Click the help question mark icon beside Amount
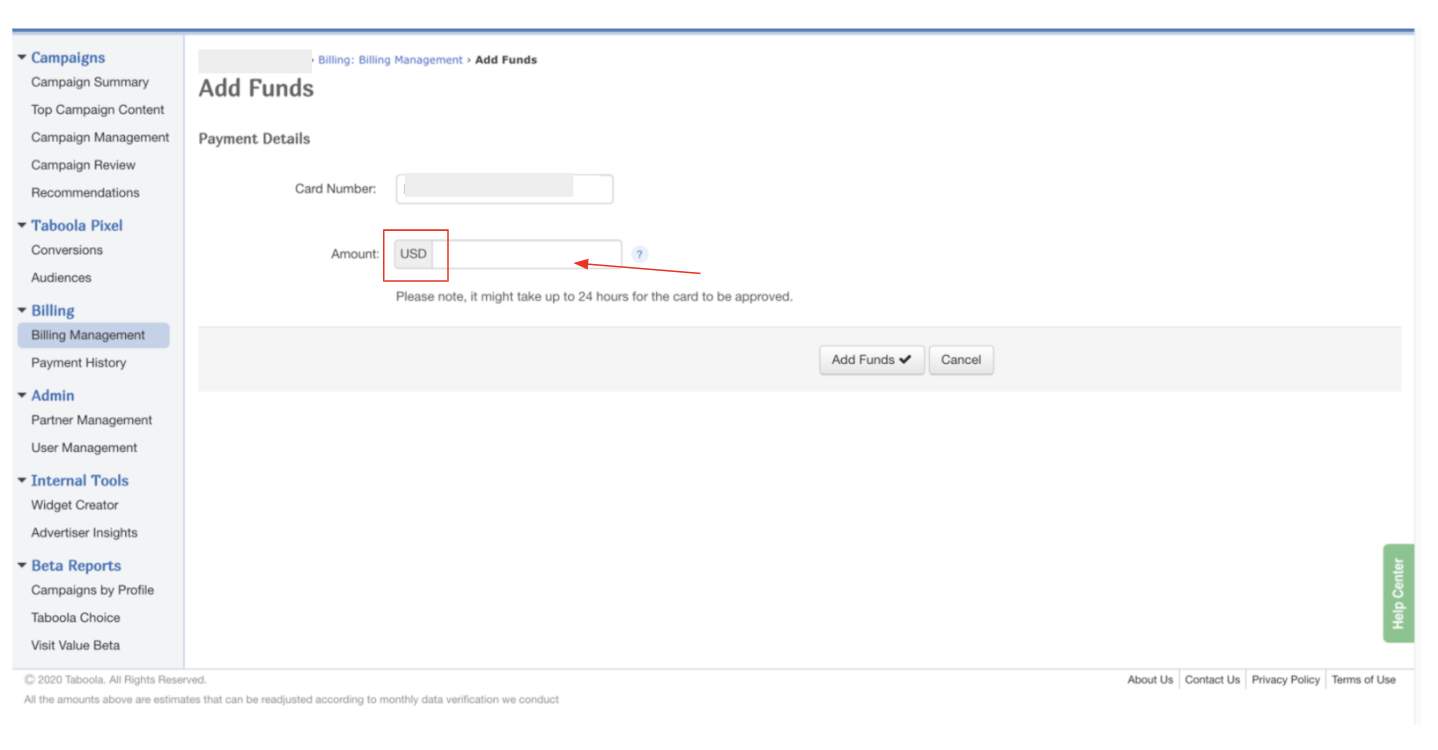1438x750 pixels. point(639,254)
